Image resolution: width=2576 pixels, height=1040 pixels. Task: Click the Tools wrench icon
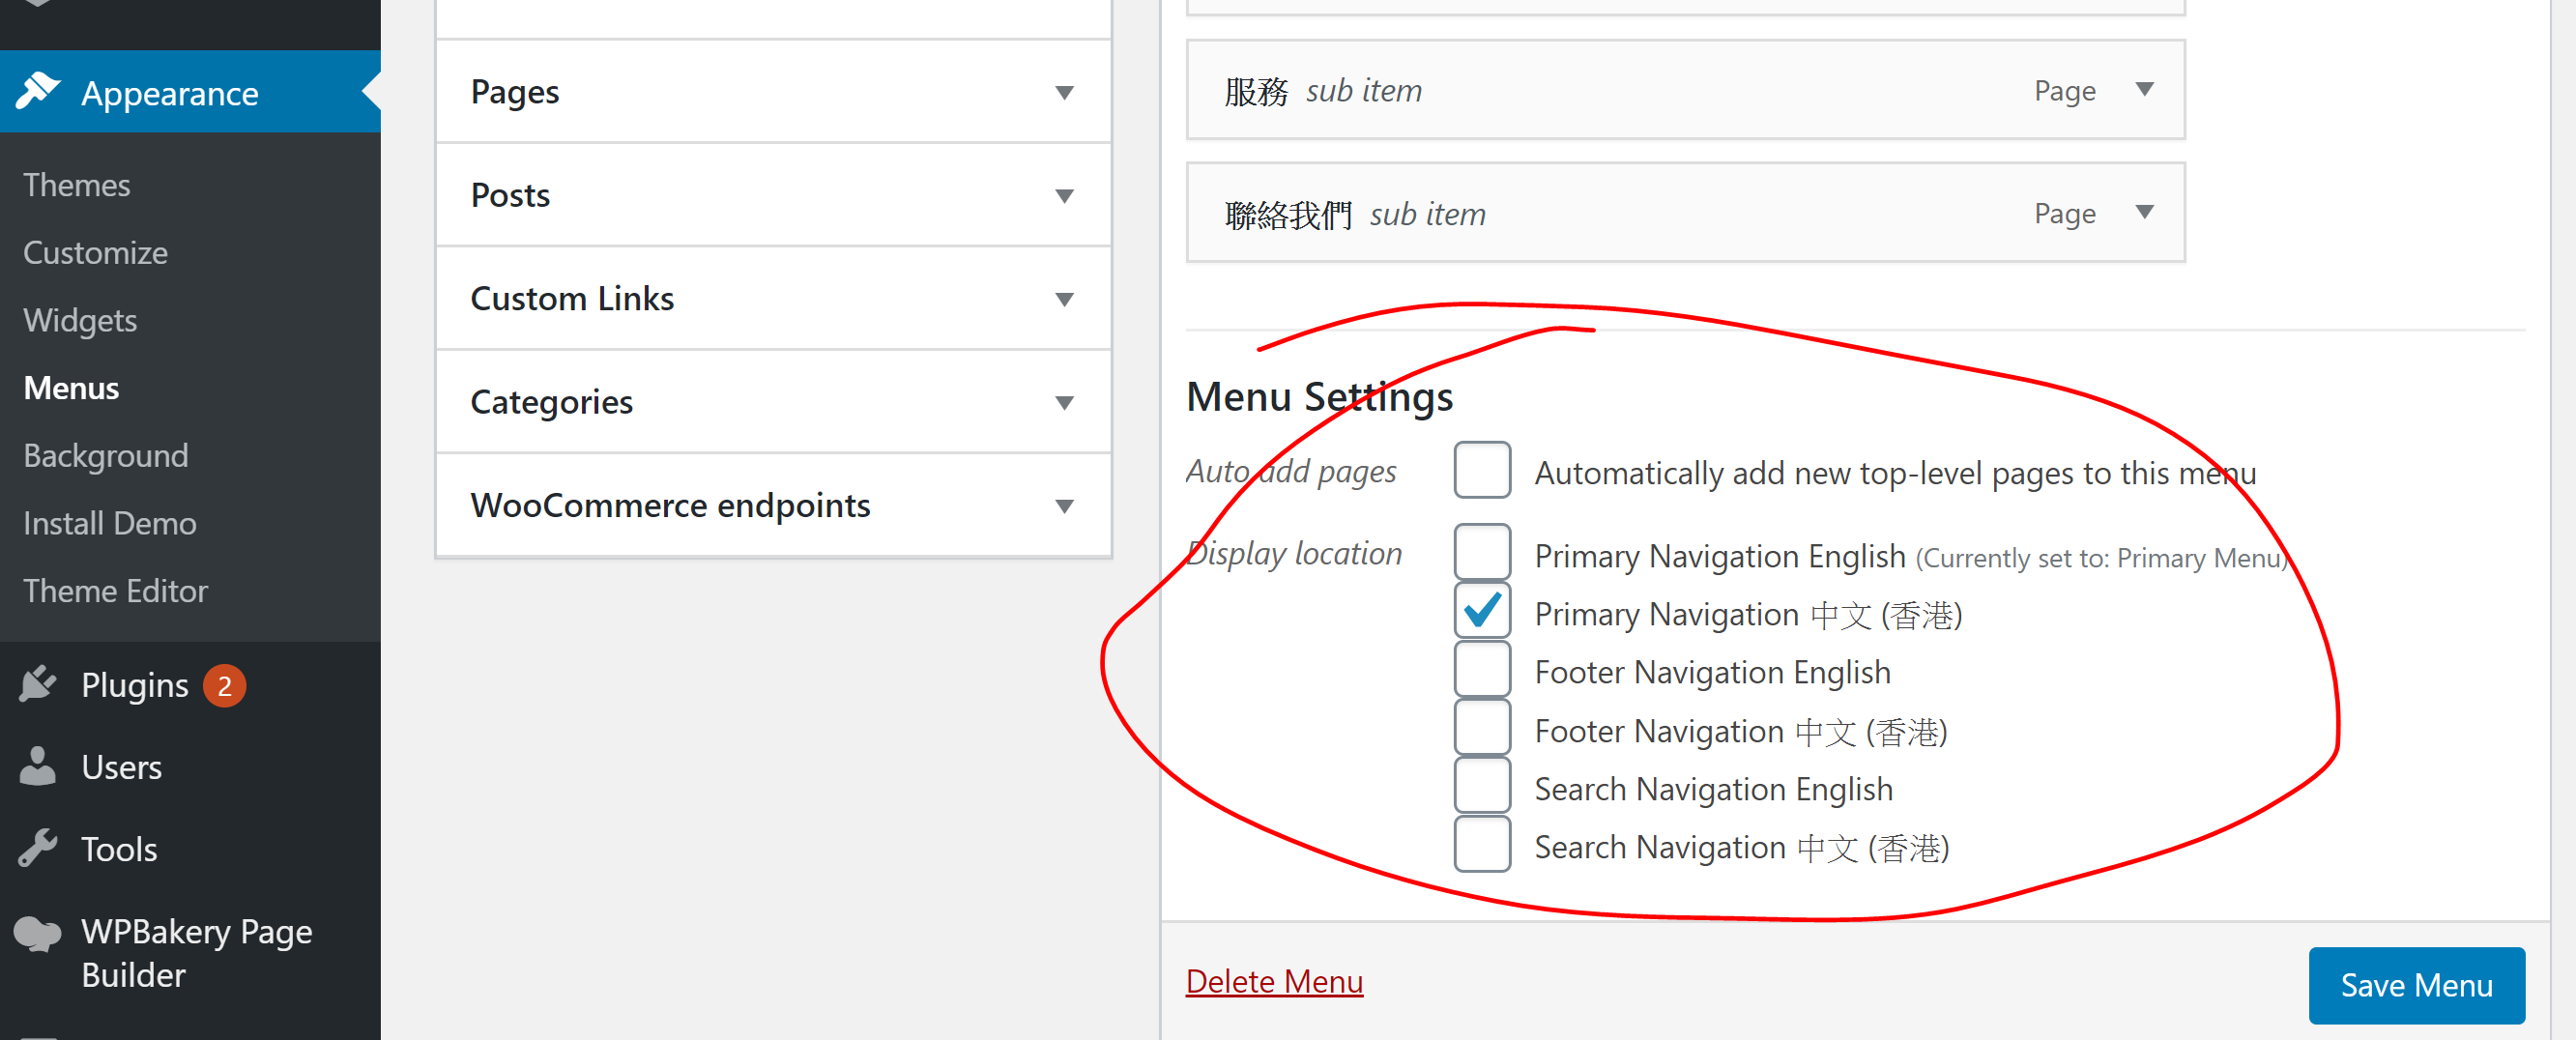(x=38, y=848)
